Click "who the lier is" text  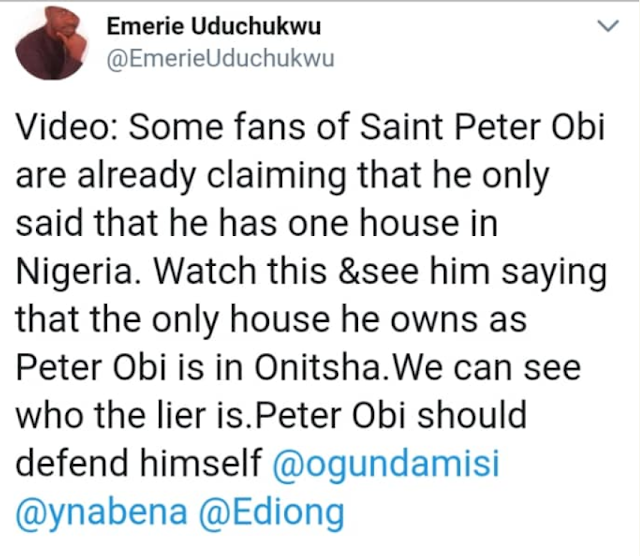pyautogui.click(x=132, y=416)
